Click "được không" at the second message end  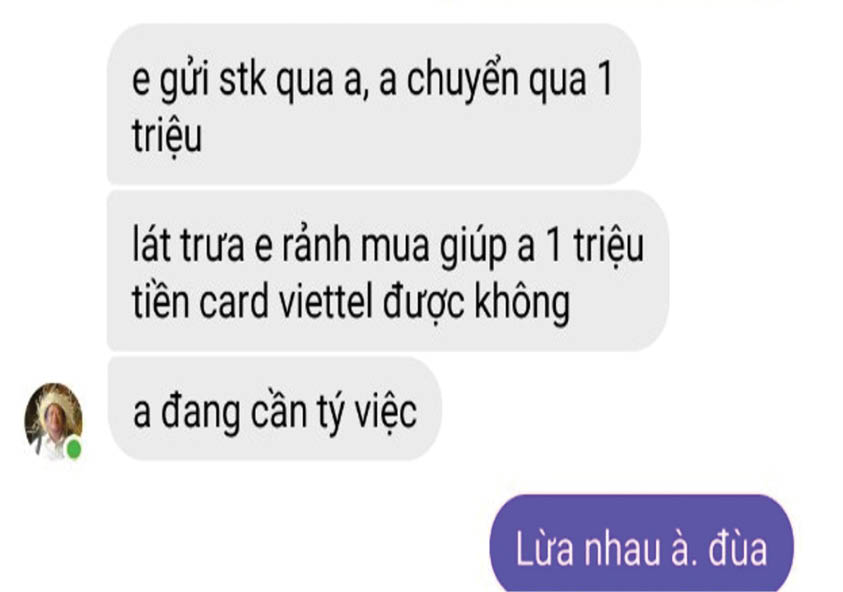(x=476, y=304)
